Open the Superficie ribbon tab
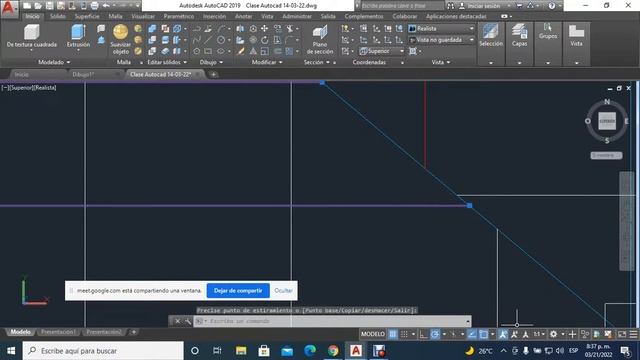This screenshot has height=360, width=640. pos(87,16)
